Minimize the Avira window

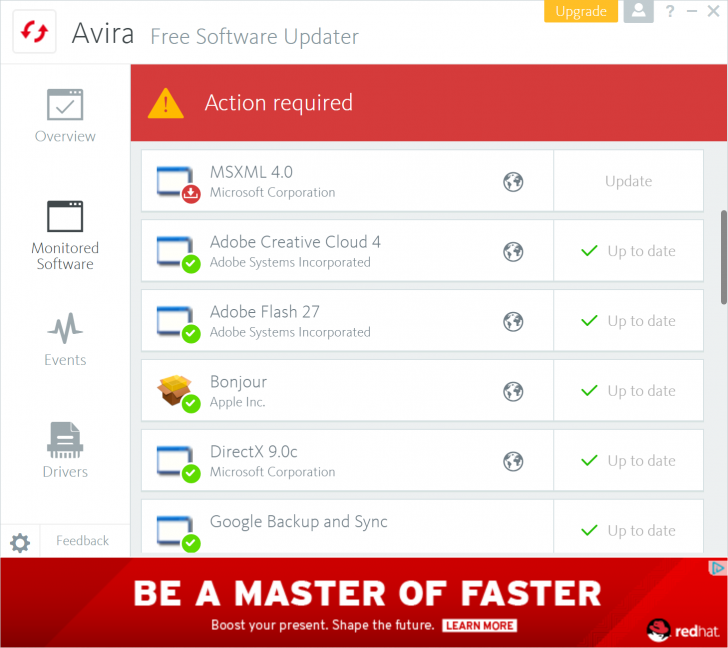(692, 11)
